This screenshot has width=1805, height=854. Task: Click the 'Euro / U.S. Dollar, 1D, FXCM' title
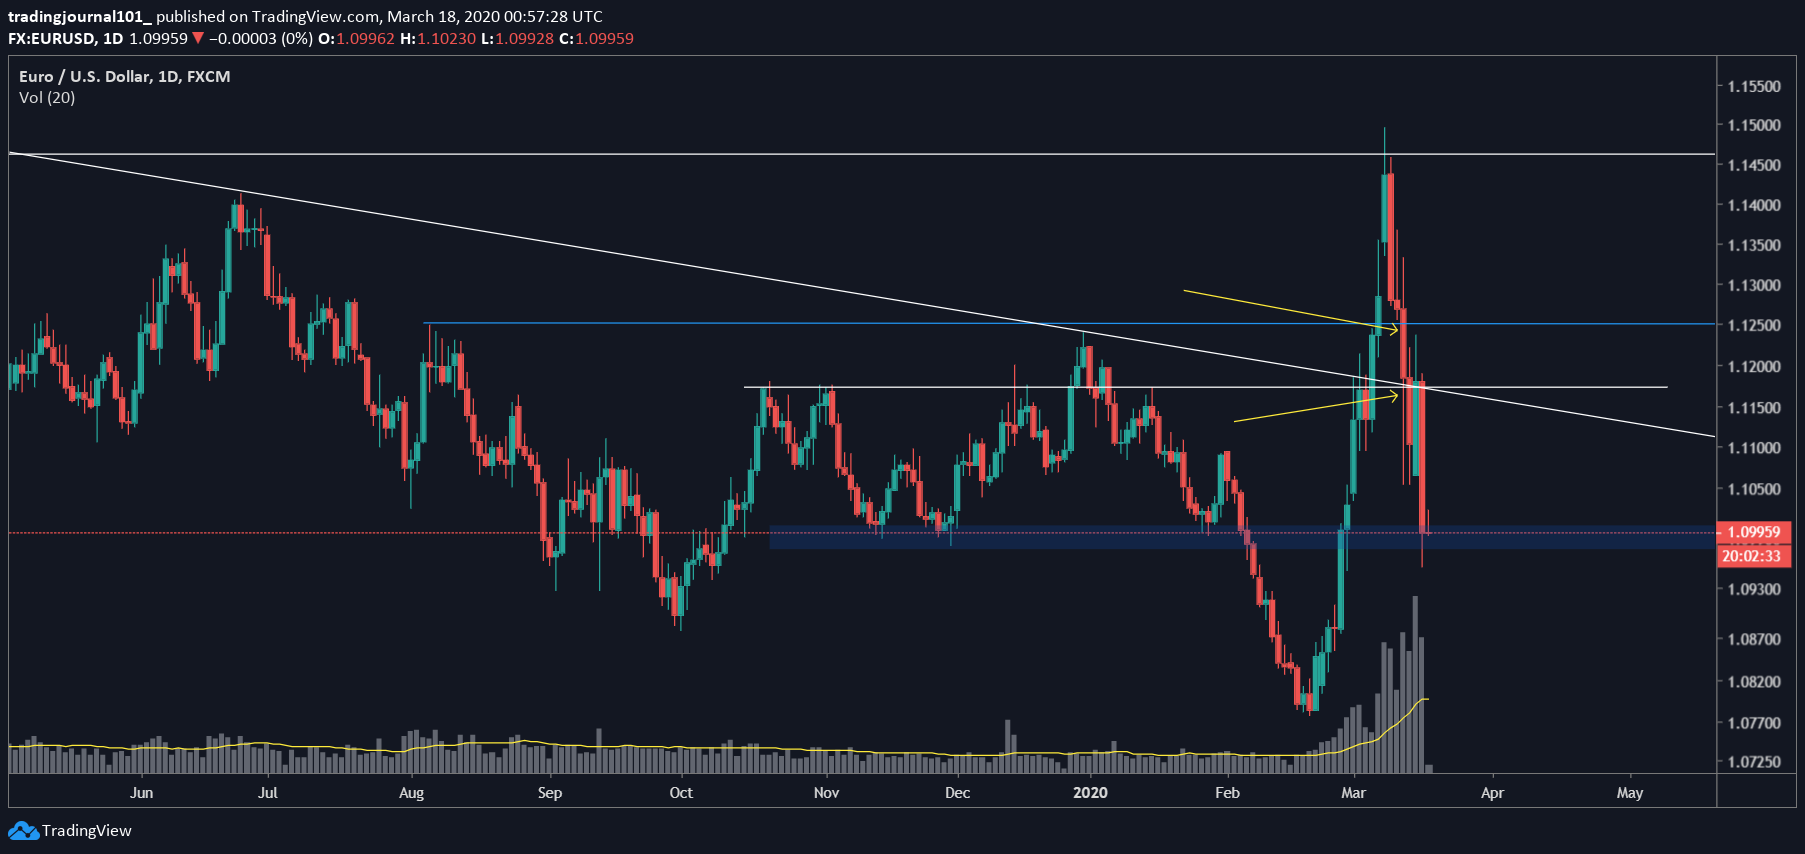(125, 76)
